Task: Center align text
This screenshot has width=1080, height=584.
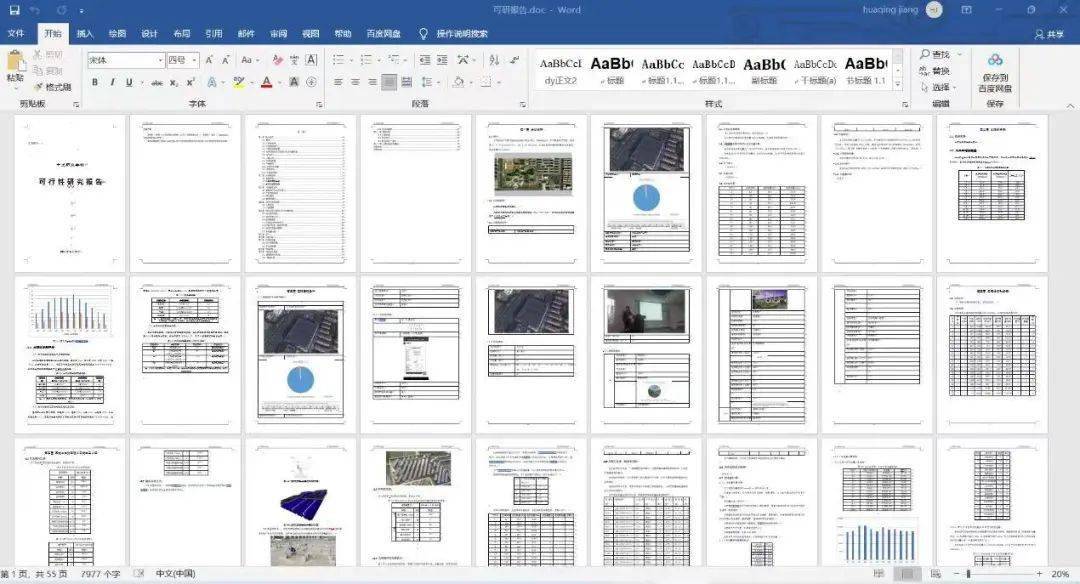Action: point(355,82)
